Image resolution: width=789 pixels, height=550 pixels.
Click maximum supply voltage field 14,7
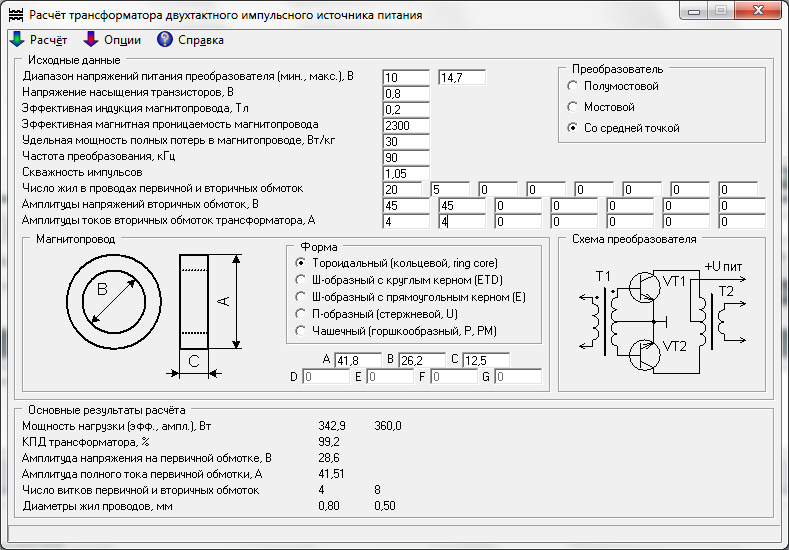coord(462,77)
